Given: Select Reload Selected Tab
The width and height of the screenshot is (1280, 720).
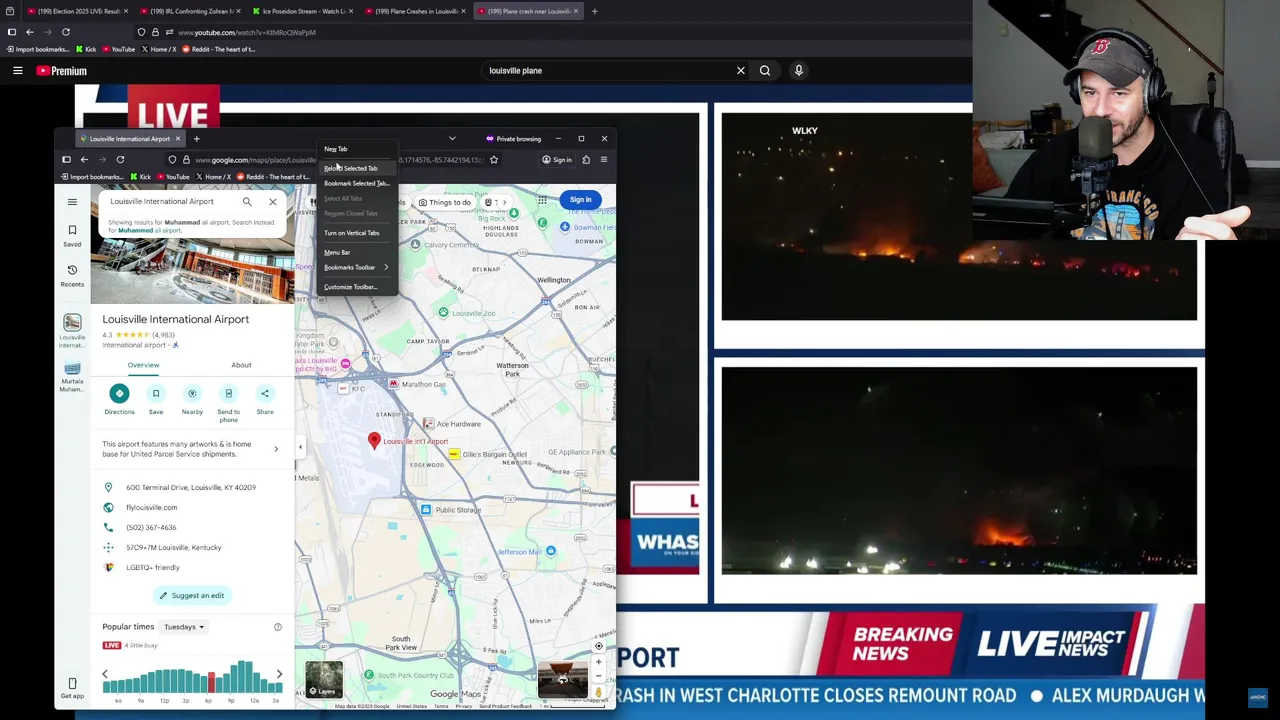Looking at the screenshot, I should 358,168.
